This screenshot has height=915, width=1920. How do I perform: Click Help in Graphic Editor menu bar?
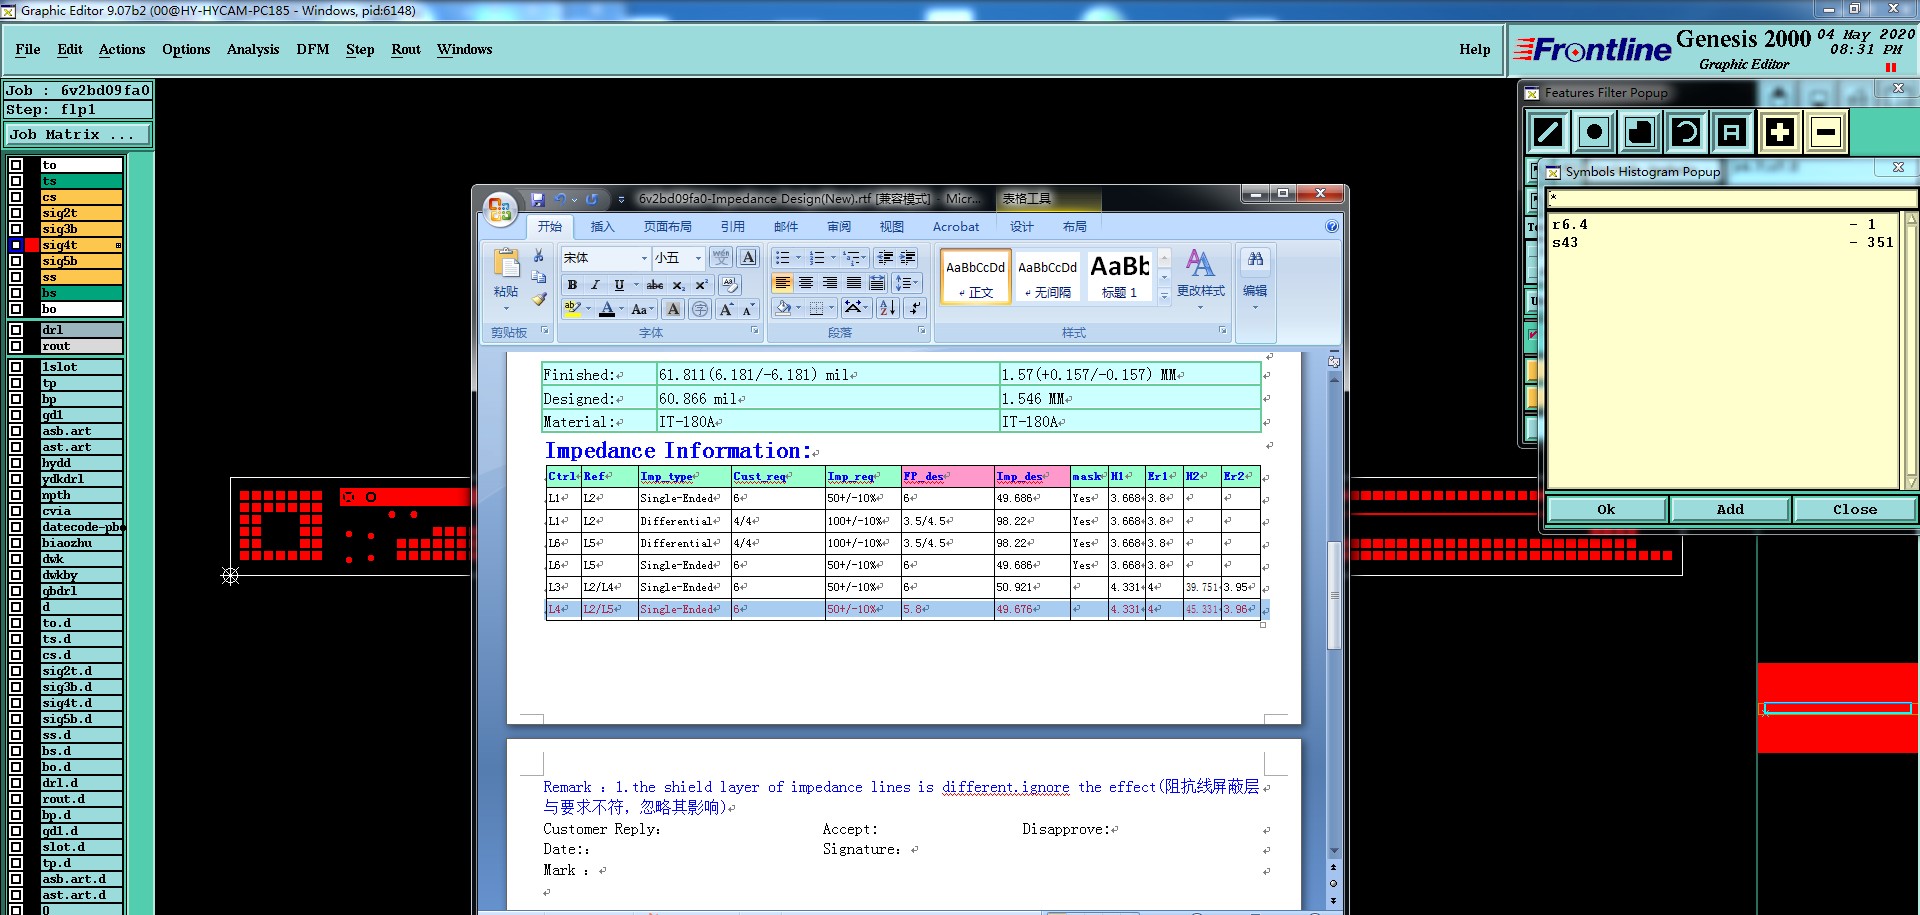(x=1475, y=49)
